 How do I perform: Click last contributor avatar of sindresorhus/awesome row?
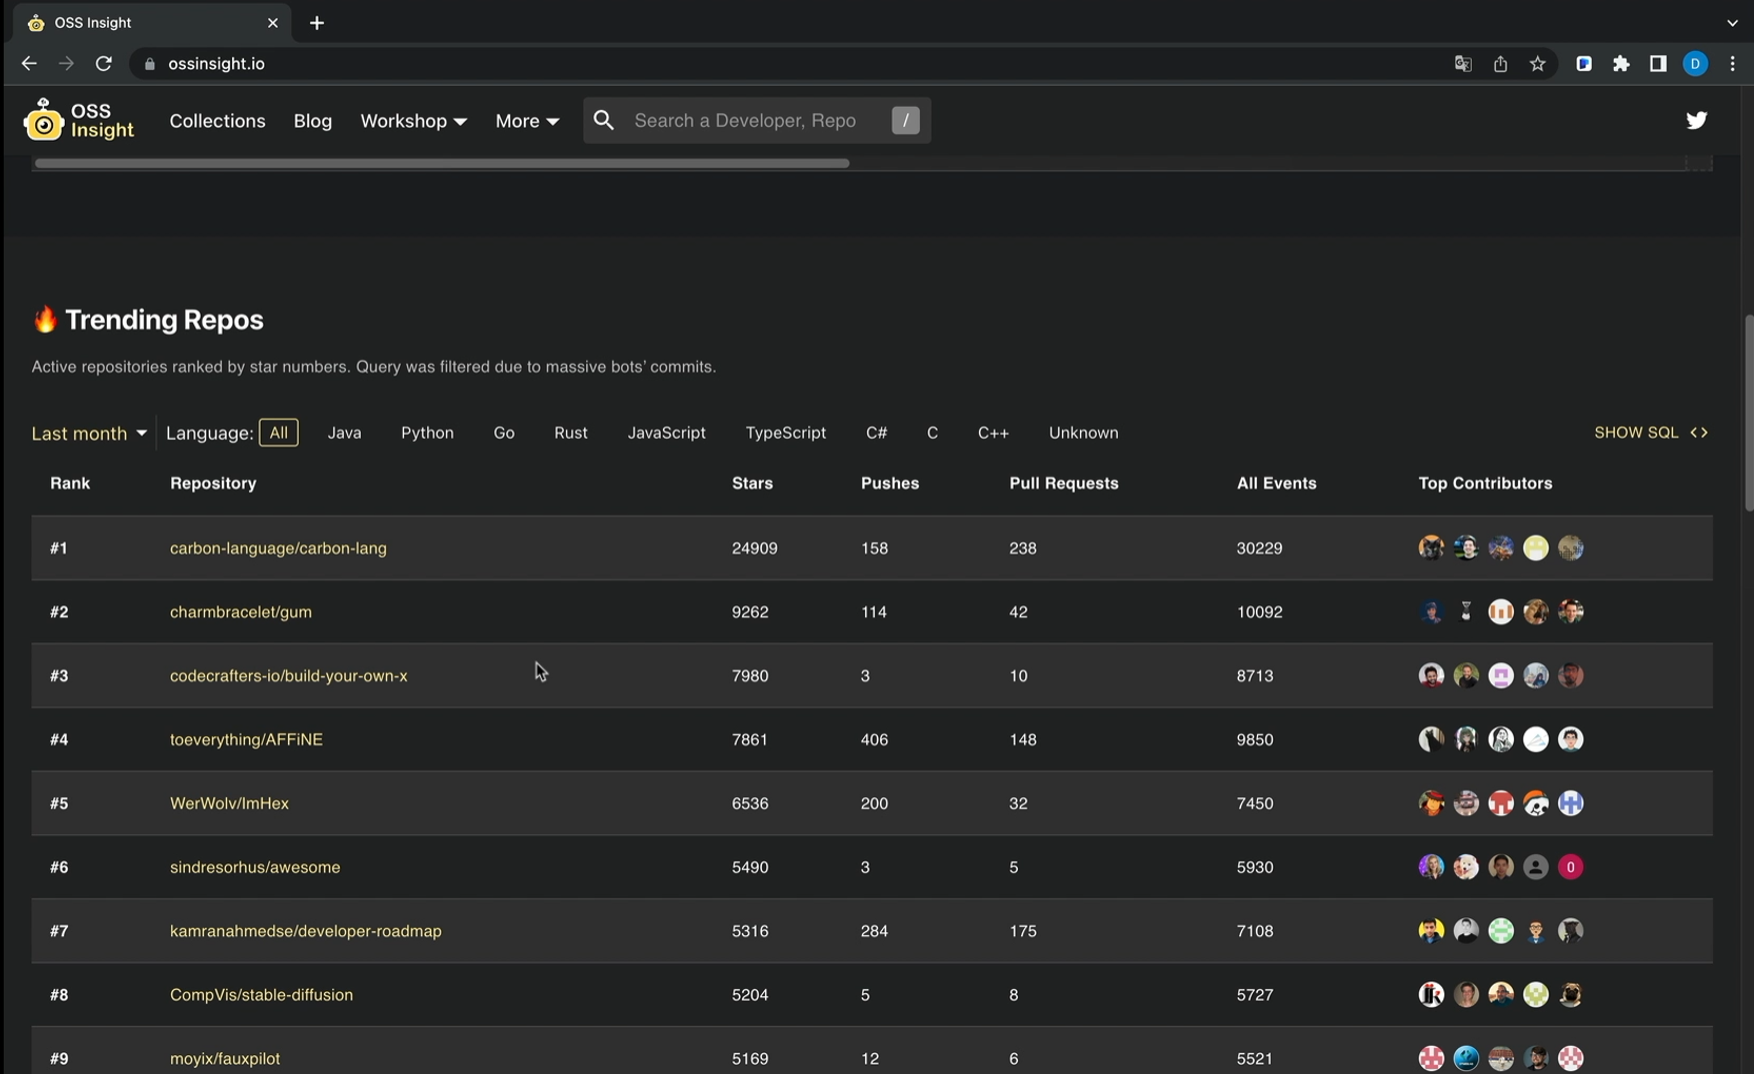point(1571,867)
